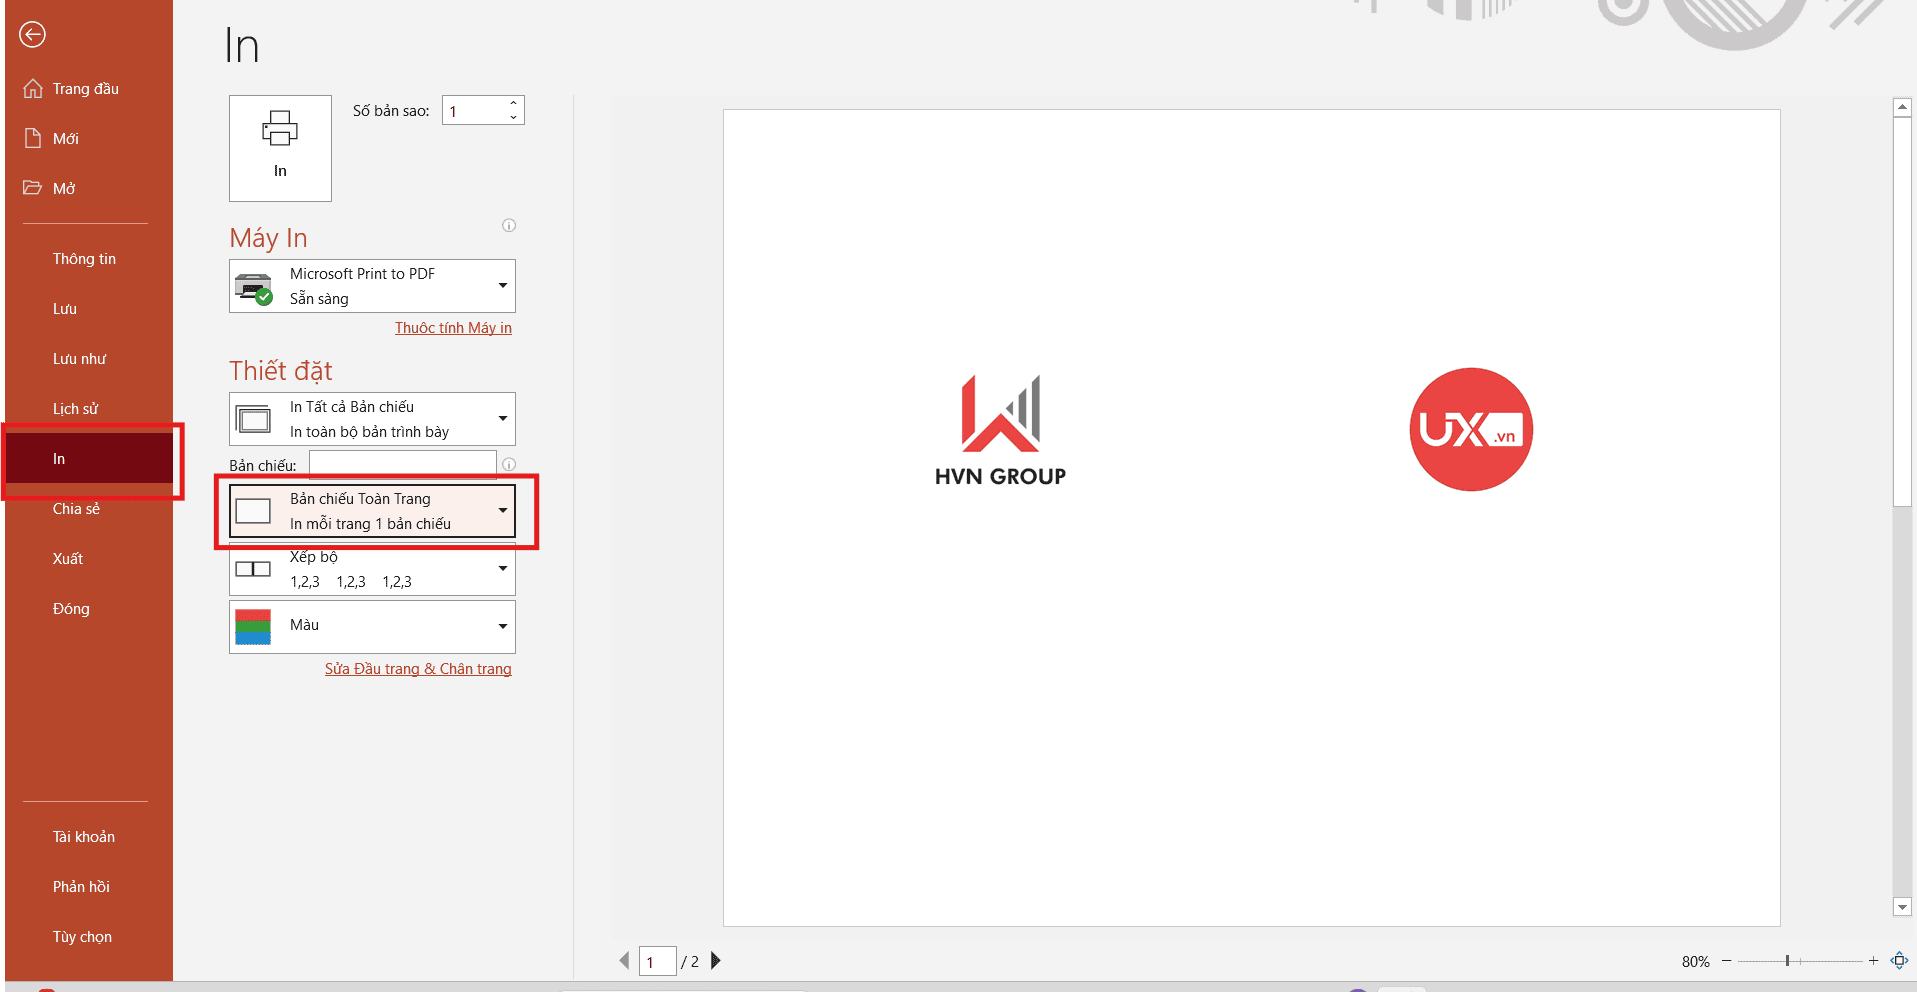Viewport: 1917px width, 992px height.
Task: Click the zoom out minus icon
Action: [1727, 961]
